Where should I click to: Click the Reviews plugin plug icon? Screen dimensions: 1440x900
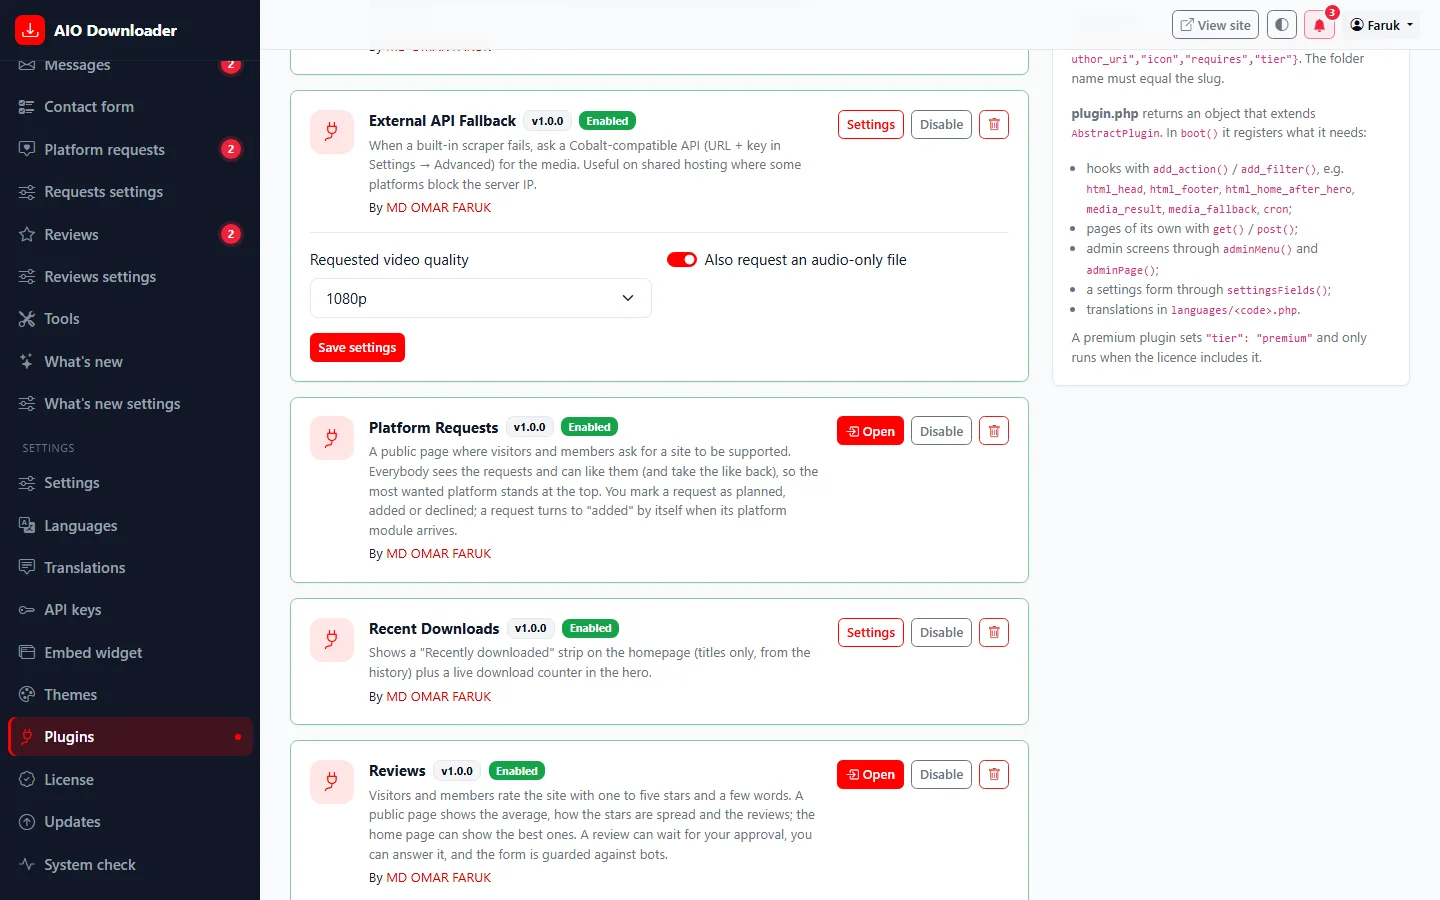(x=332, y=782)
